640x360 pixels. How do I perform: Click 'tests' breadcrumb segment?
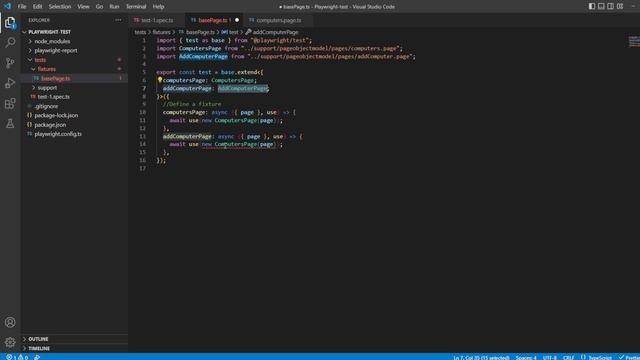click(140, 32)
